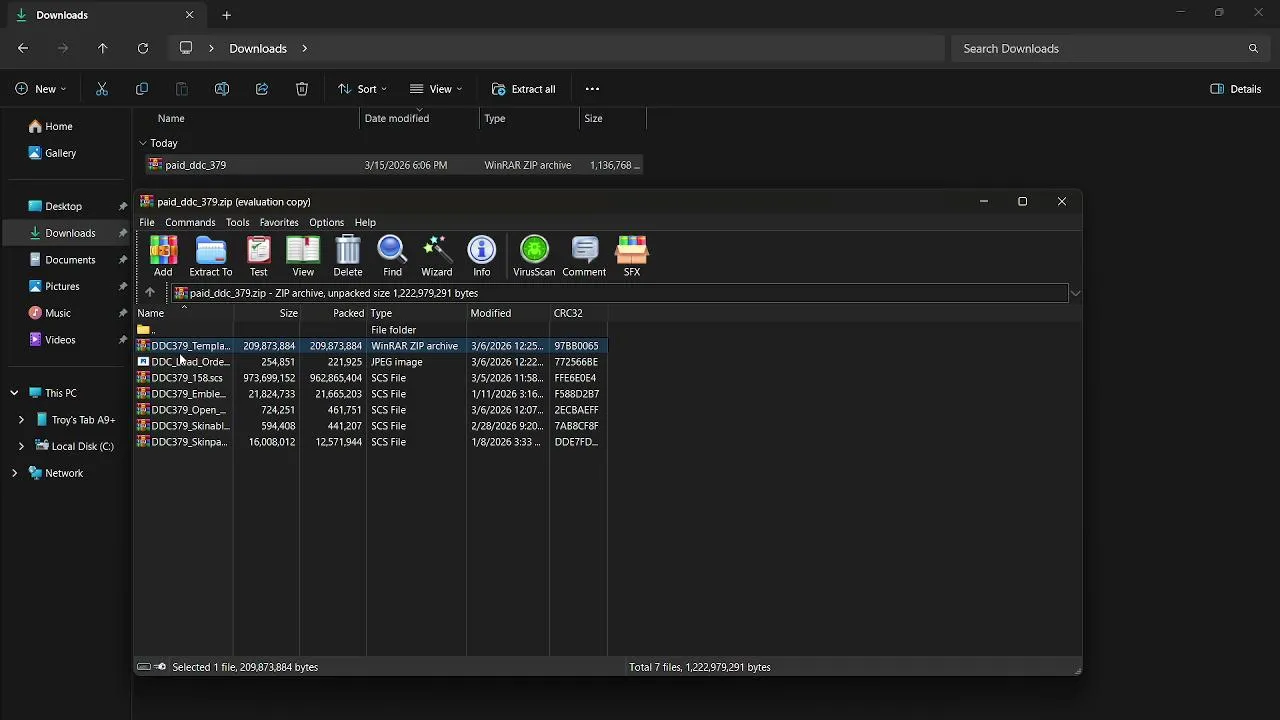Screen dimensions: 1280x720
Task: Click the SFX toolbar icon
Action: click(x=632, y=256)
